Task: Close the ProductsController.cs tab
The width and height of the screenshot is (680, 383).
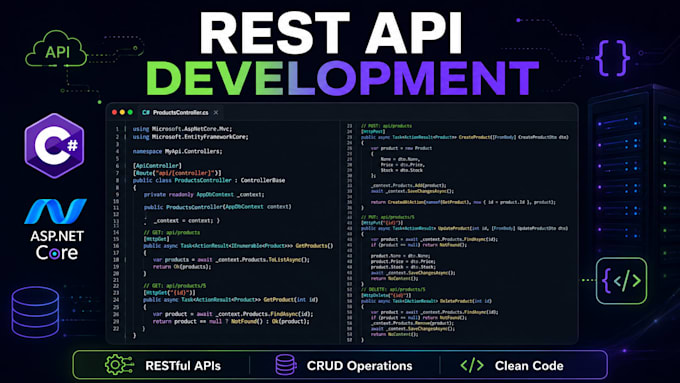Action: (216, 112)
